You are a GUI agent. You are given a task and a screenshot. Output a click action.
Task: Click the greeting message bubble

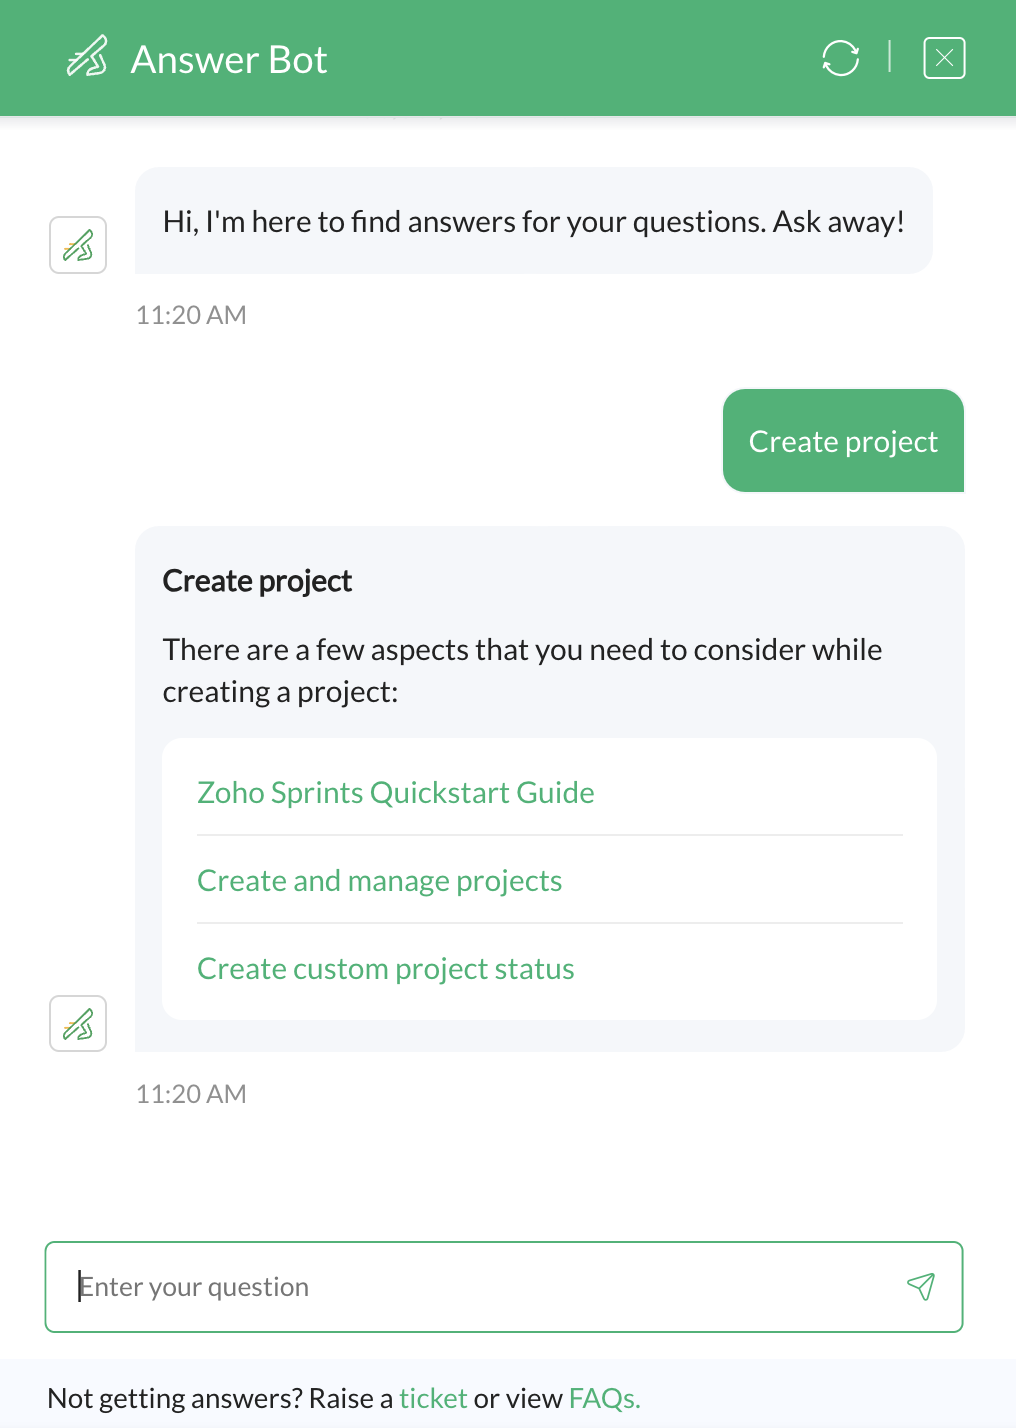(x=534, y=221)
